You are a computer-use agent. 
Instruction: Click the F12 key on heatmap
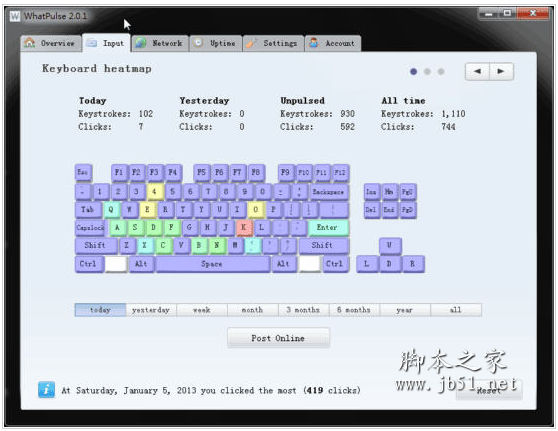pos(340,173)
